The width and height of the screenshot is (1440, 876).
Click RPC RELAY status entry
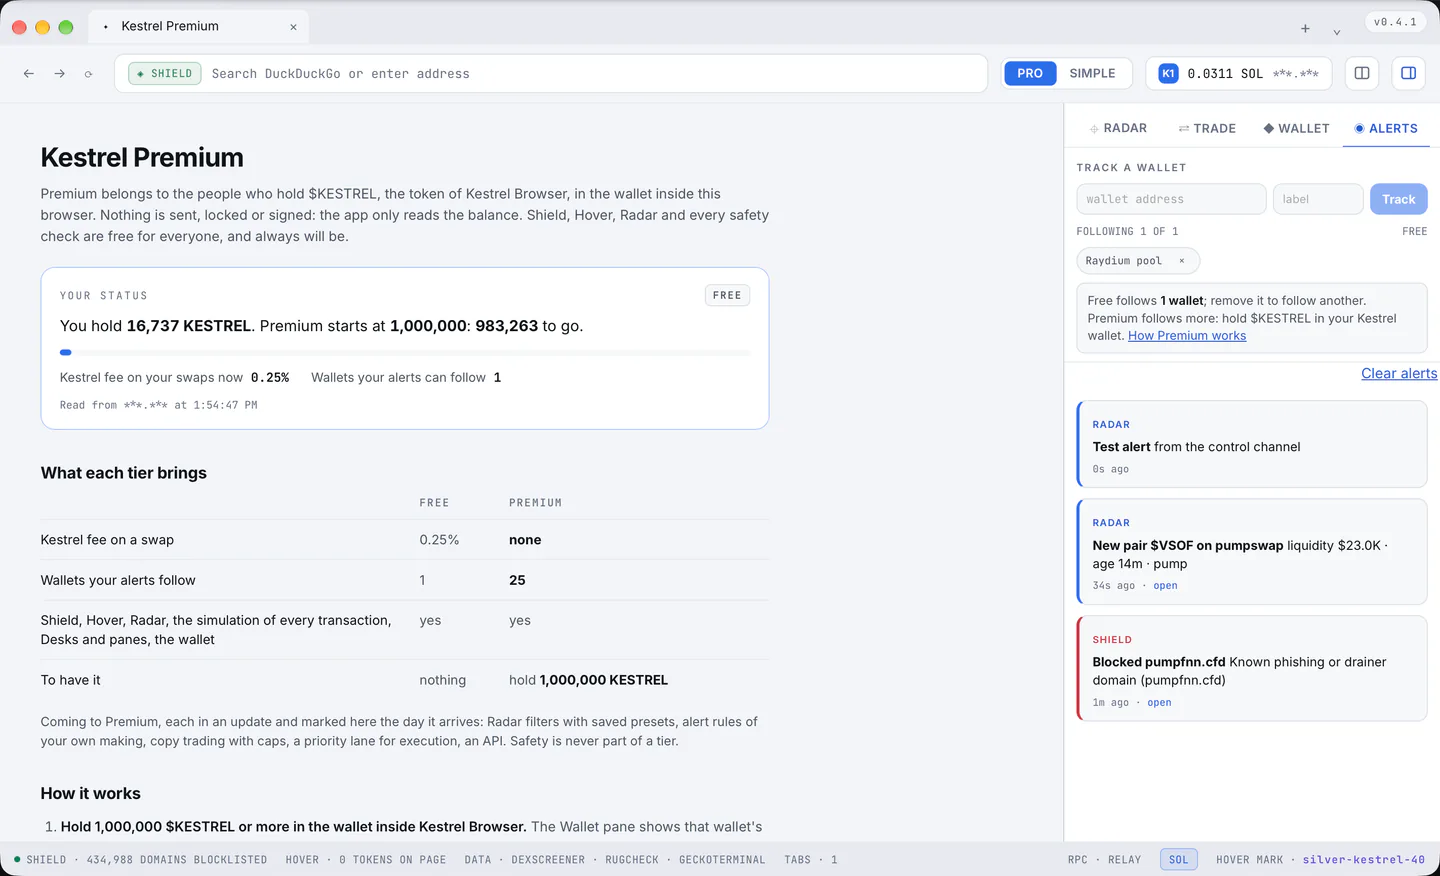pyautogui.click(x=1104, y=860)
